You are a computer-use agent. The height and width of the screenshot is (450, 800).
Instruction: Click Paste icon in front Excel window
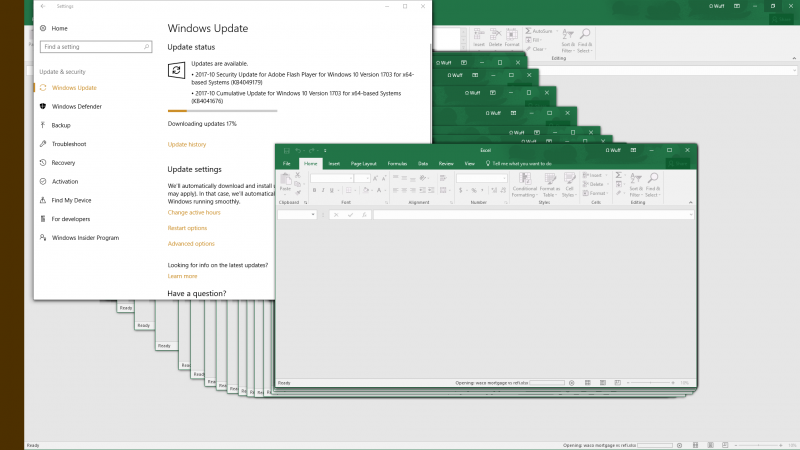(x=285, y=179)
